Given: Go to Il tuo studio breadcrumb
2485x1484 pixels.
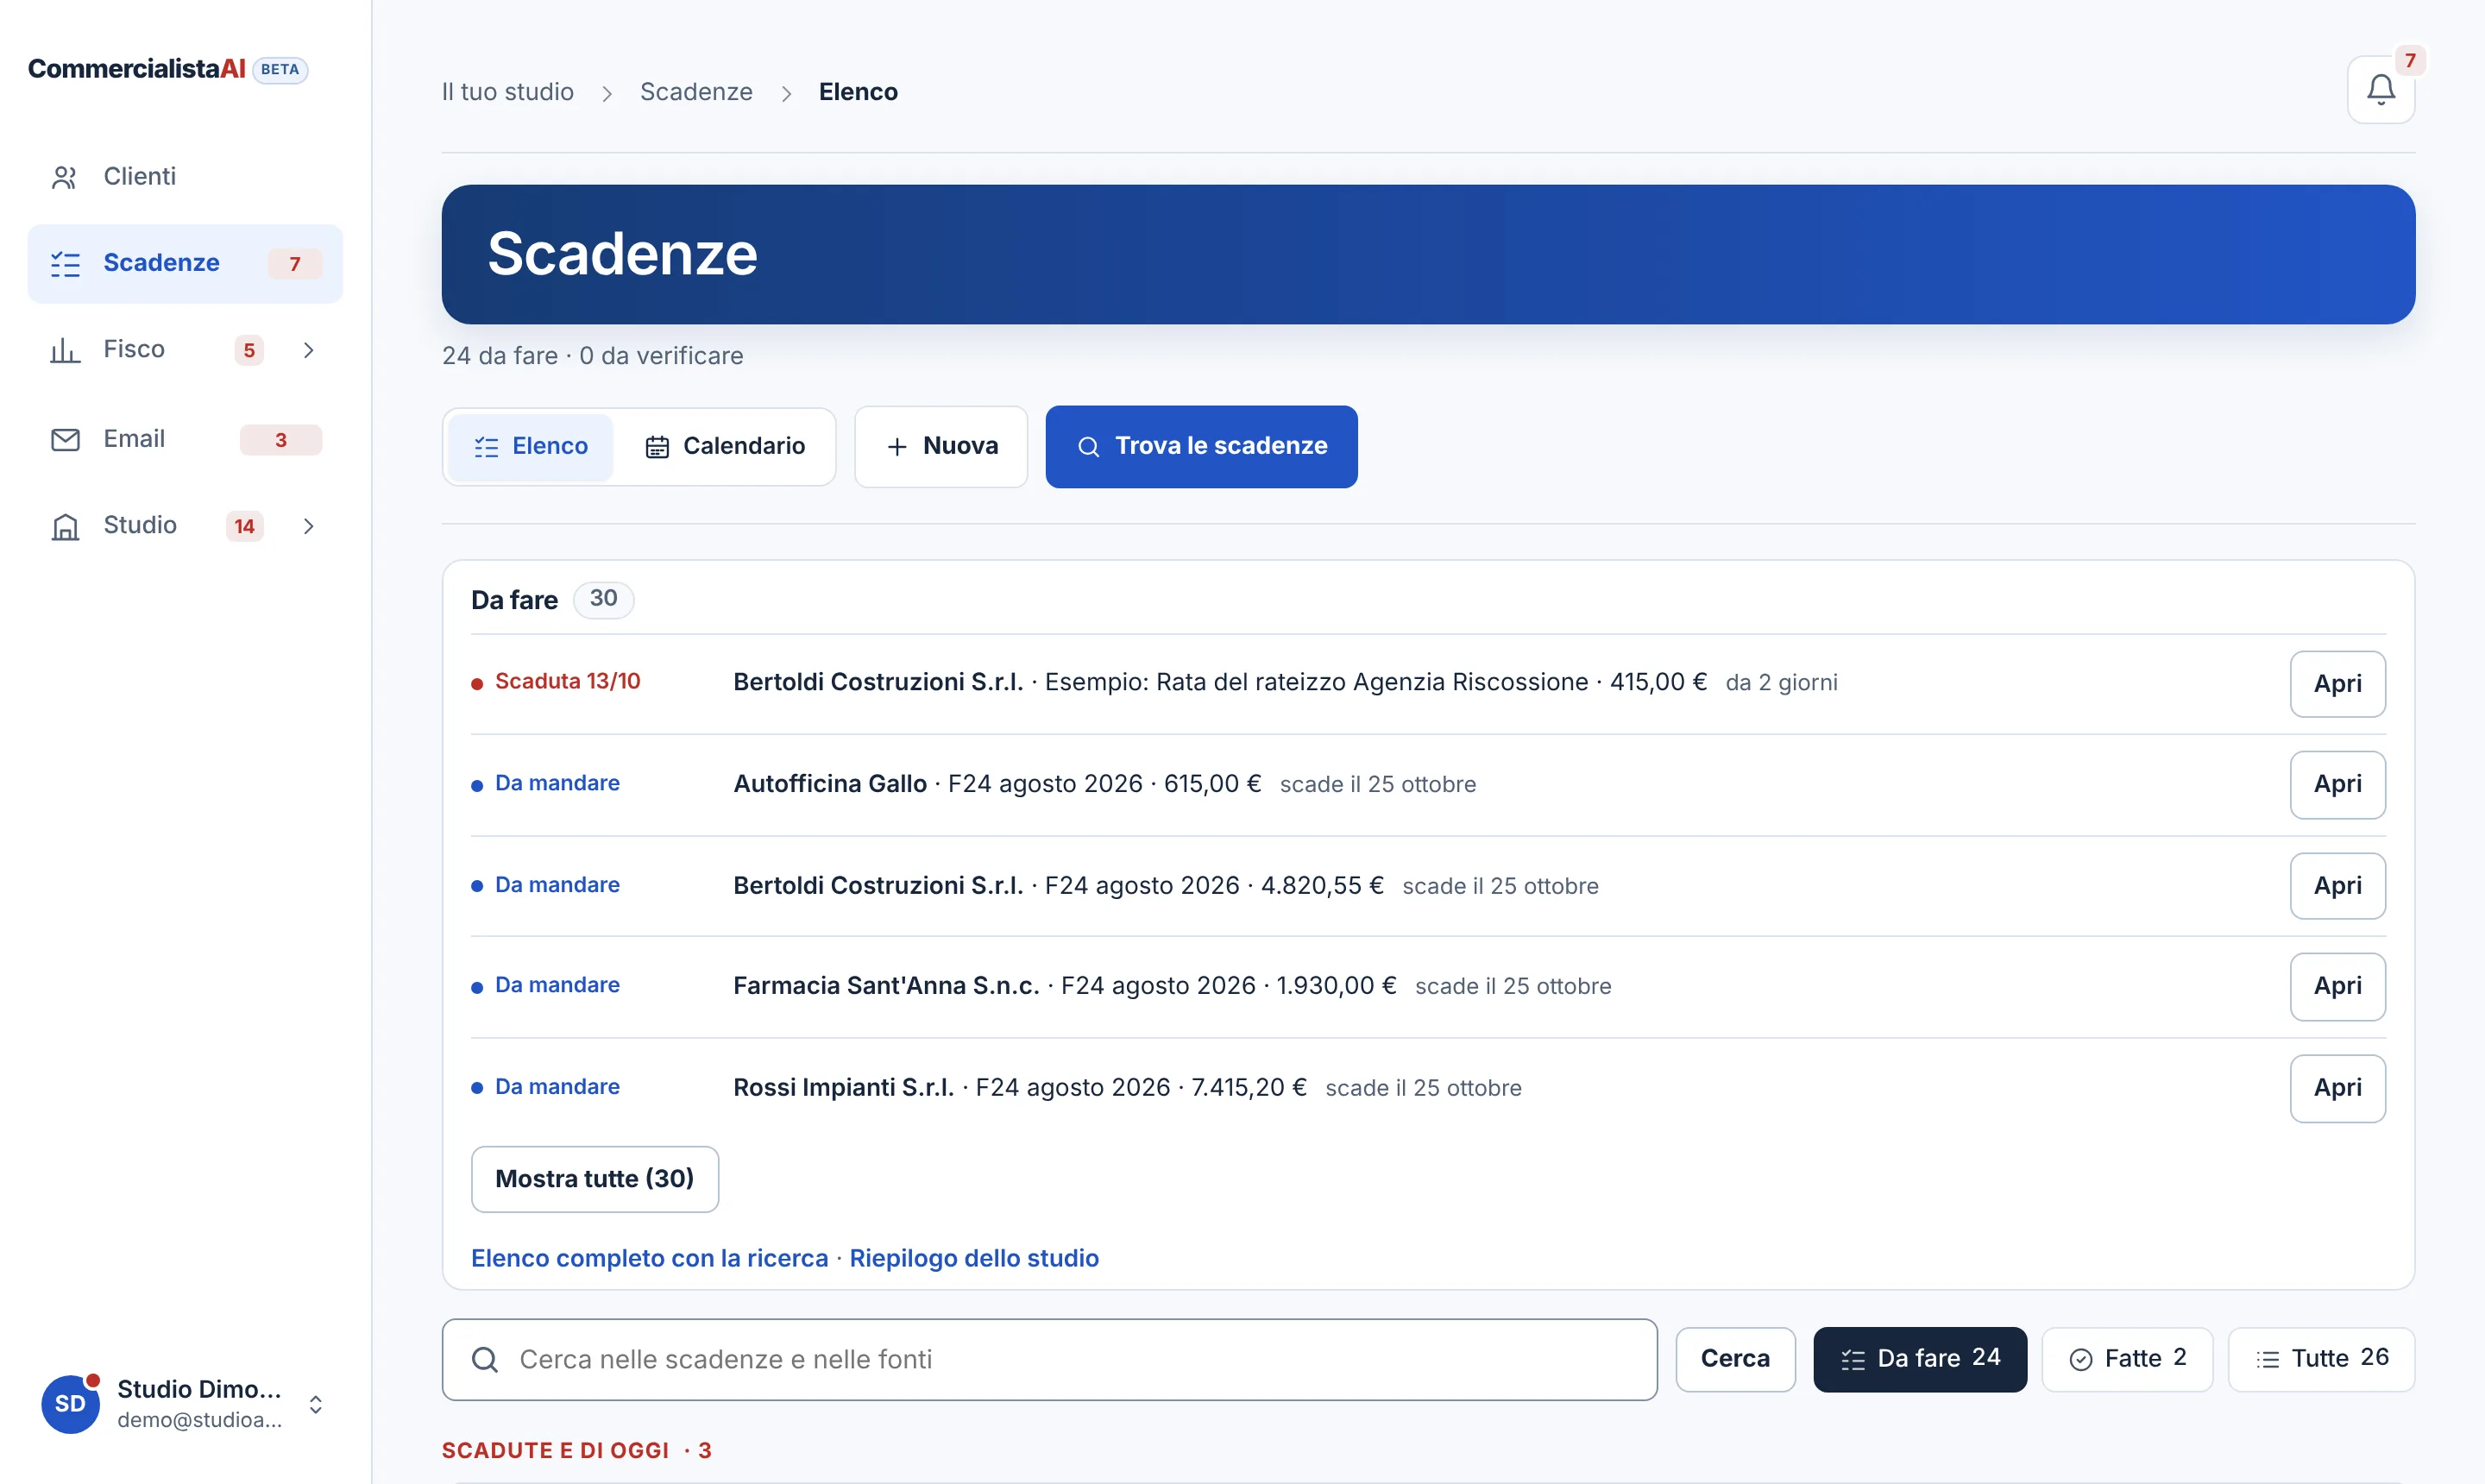Looking at the screenshot, I should click(x=508, y=92).
